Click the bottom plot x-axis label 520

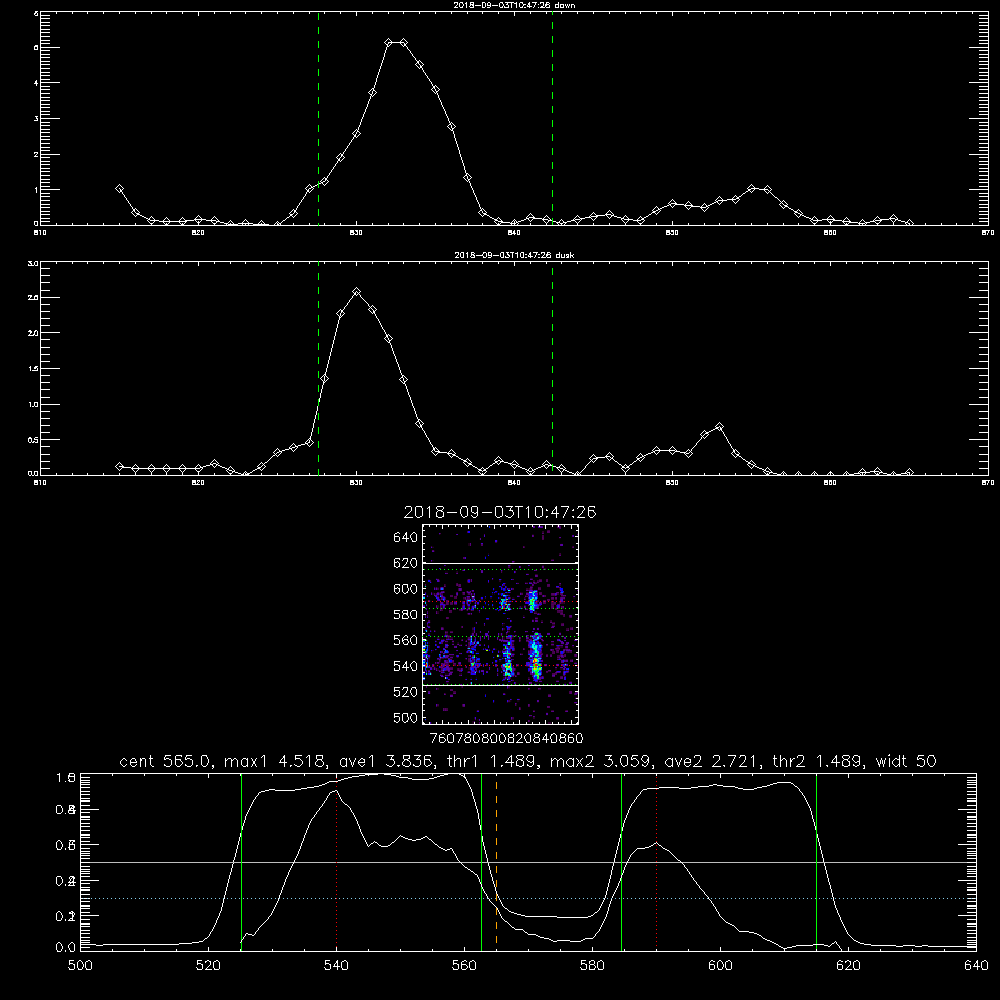[x=208, y=966]
